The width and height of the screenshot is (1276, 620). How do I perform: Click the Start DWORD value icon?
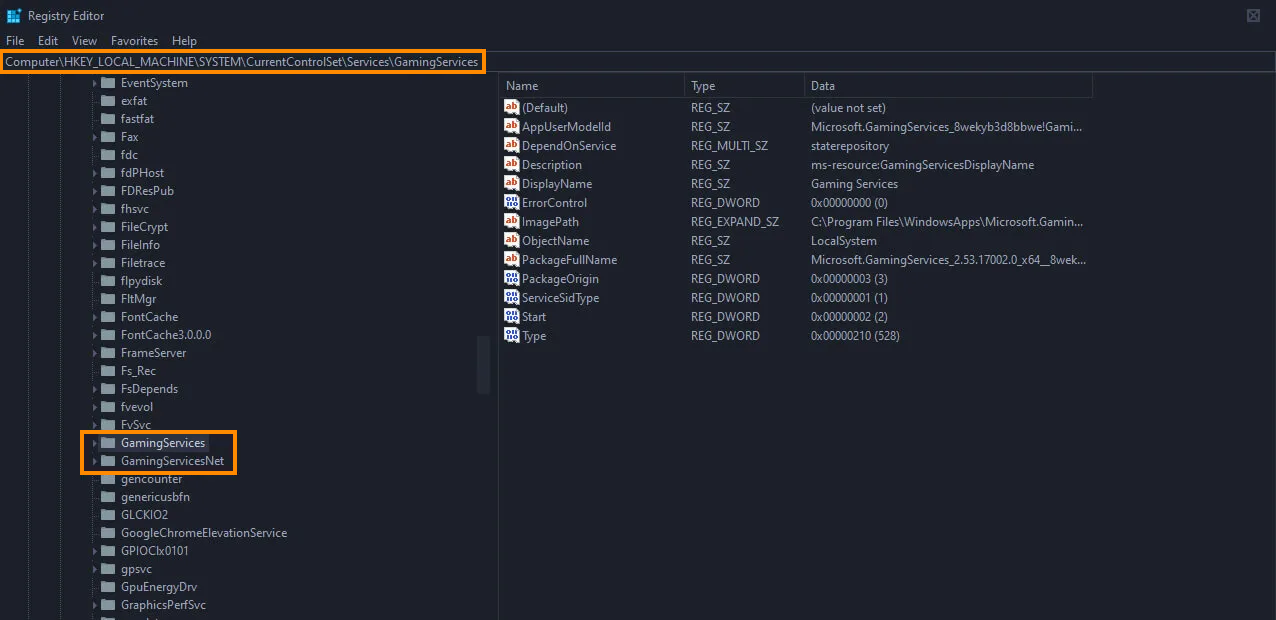[512, 316]
